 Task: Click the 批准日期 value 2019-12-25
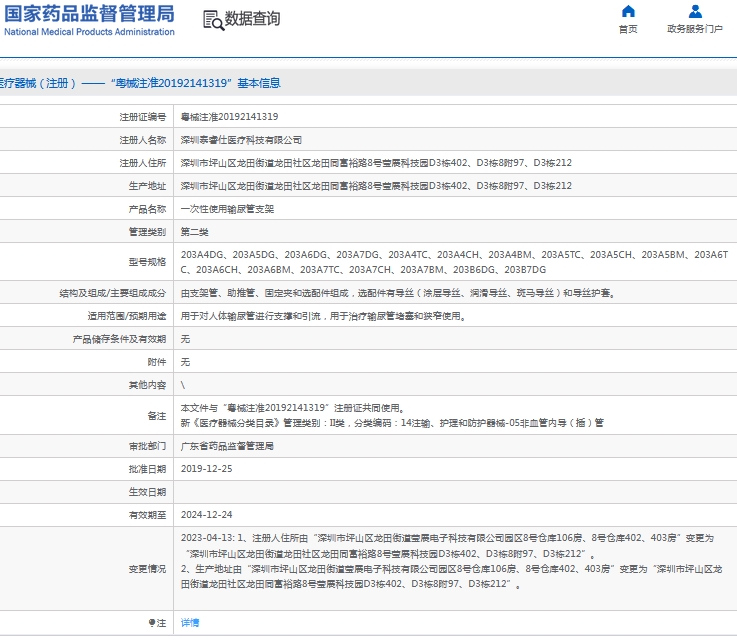207,469
